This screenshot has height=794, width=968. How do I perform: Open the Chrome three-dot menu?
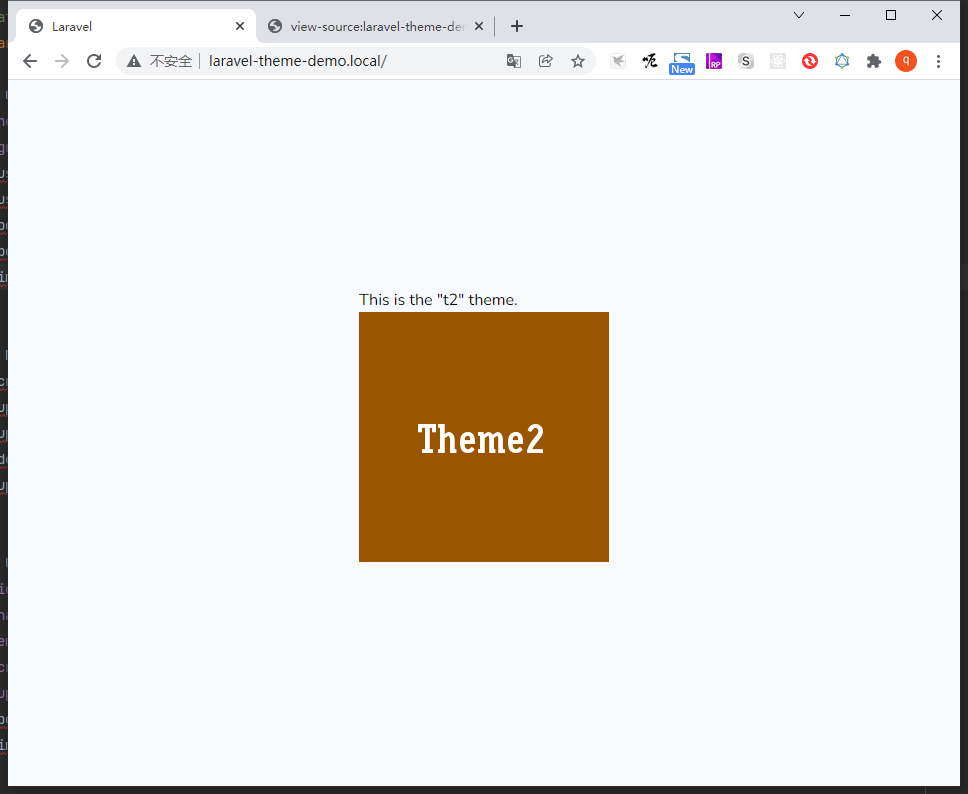click(x=938, y=61)
